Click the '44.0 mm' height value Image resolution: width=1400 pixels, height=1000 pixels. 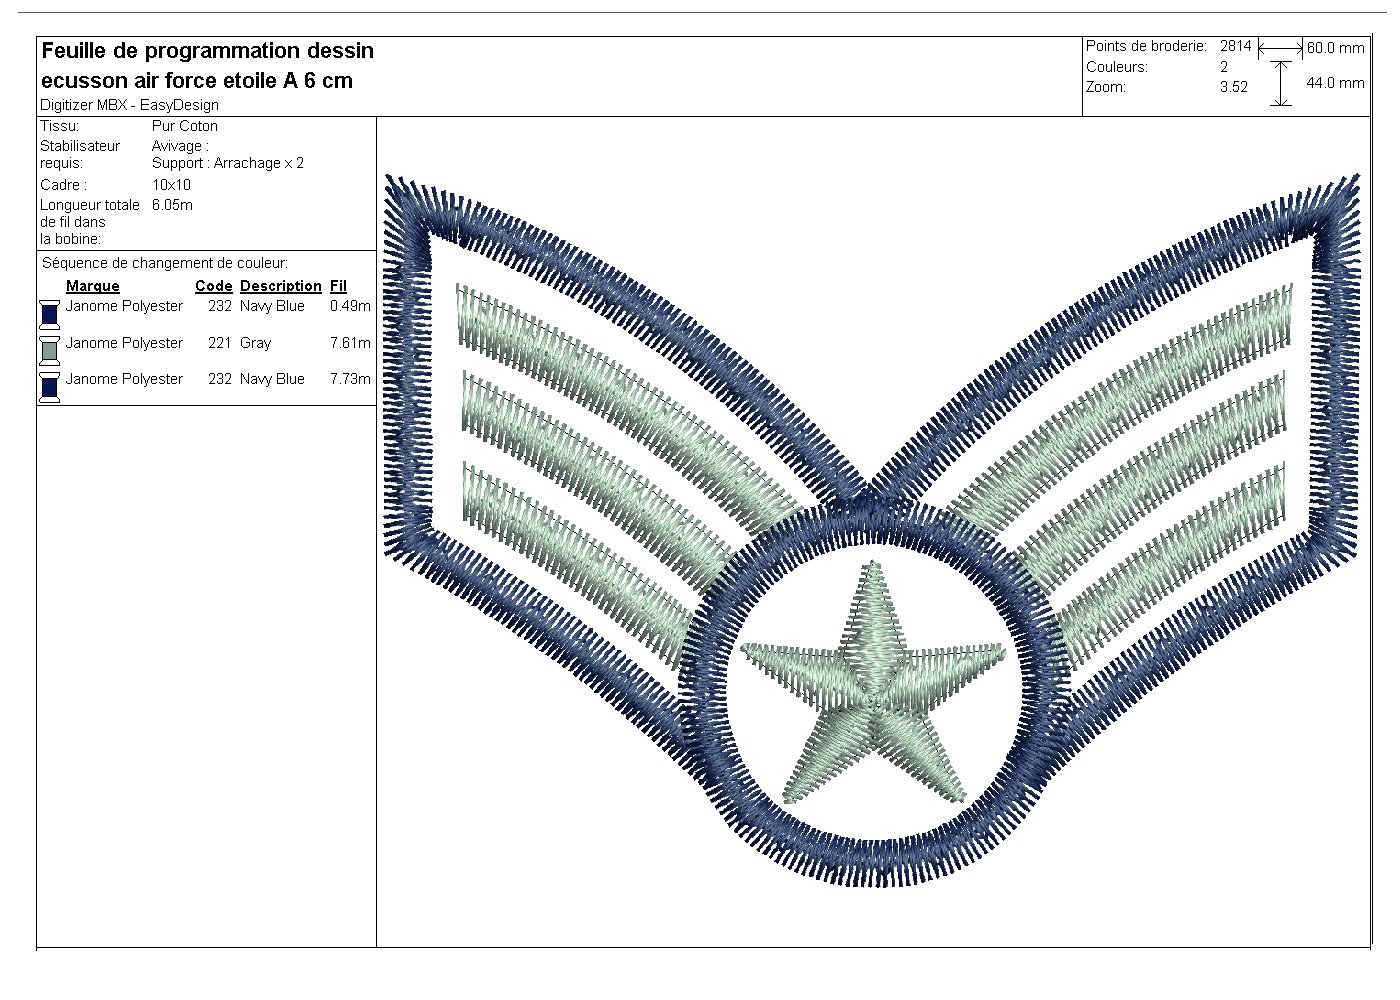1335,83
